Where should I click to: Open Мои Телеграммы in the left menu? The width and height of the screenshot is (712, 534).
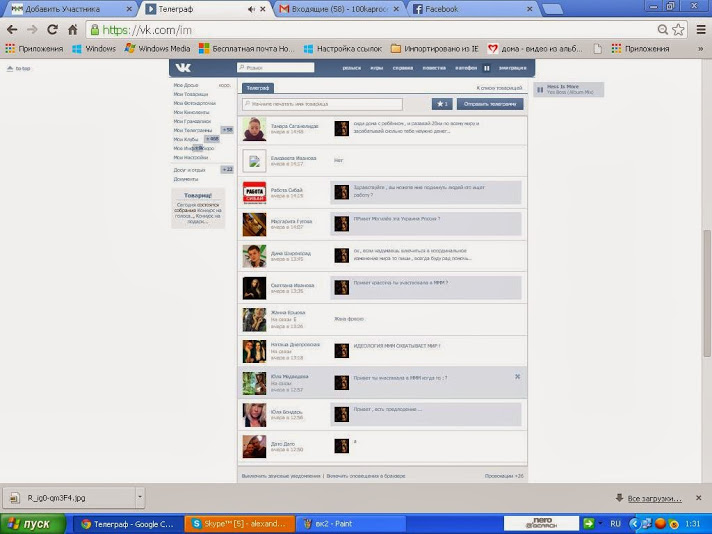(x=193, y=130)
